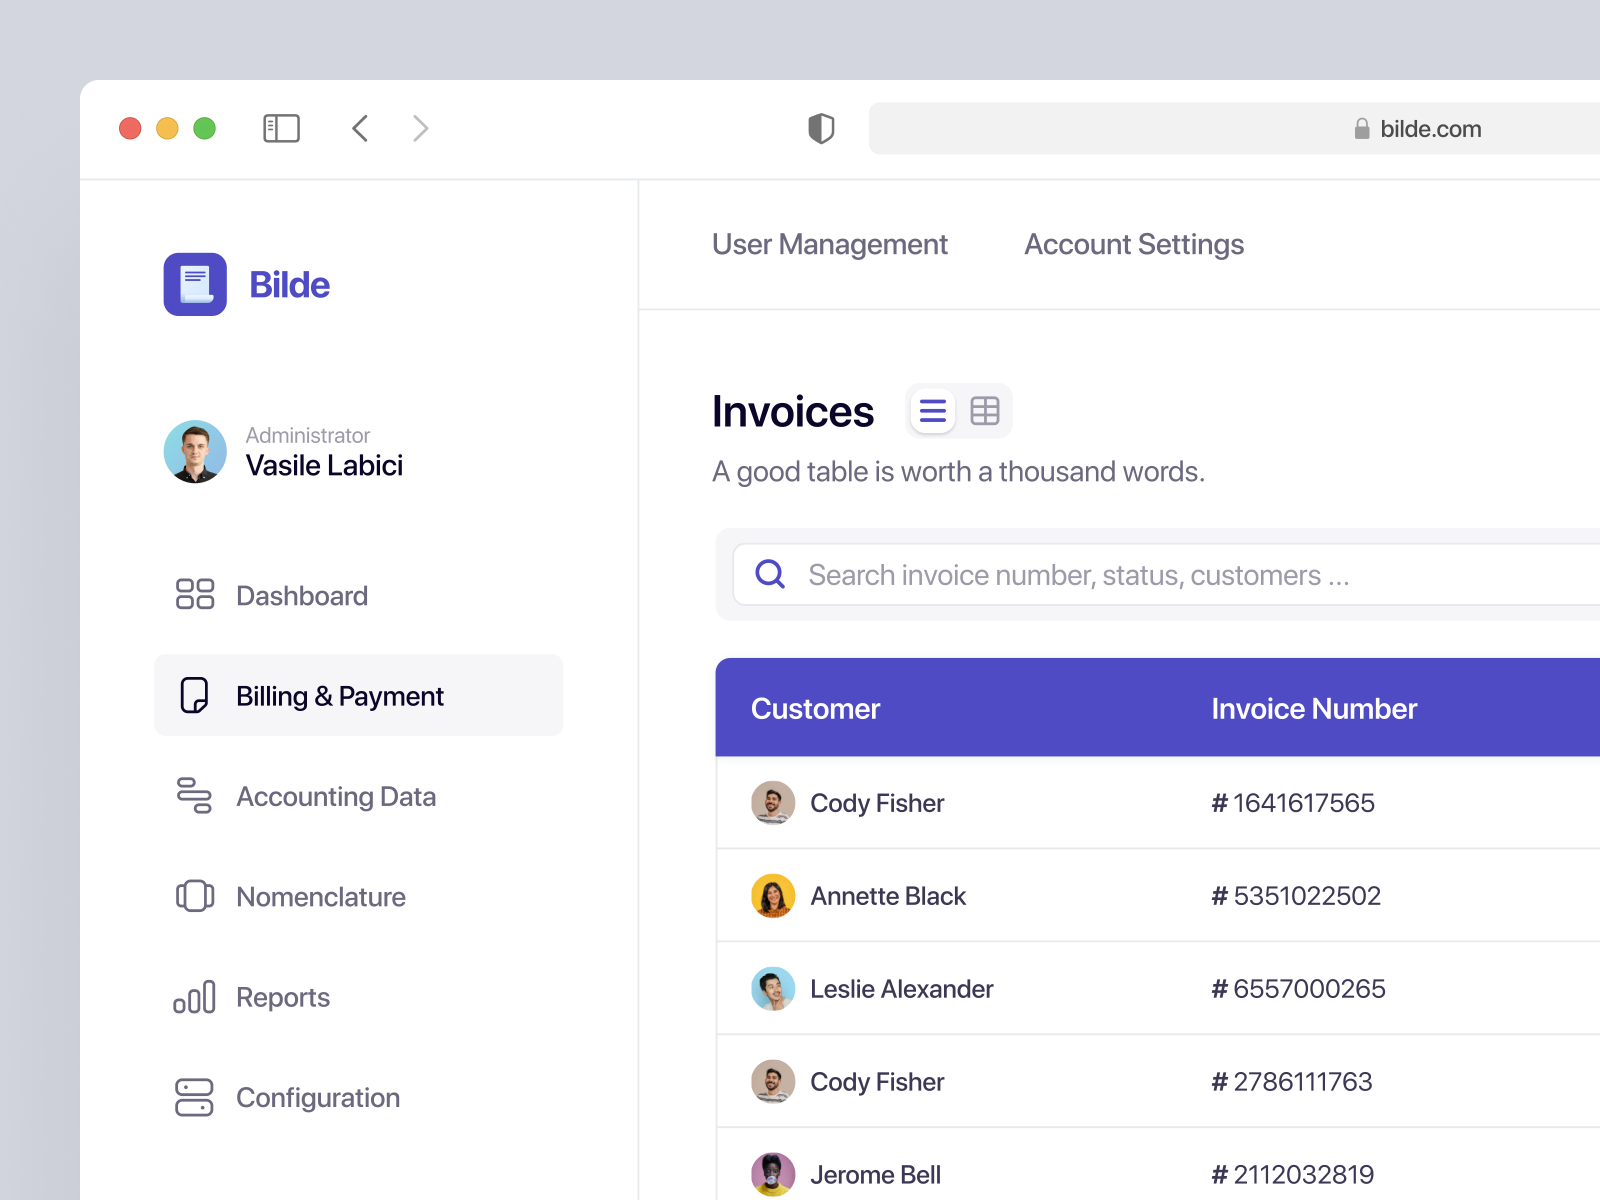Click the Bilde purple logo icon

coord(195,284)
